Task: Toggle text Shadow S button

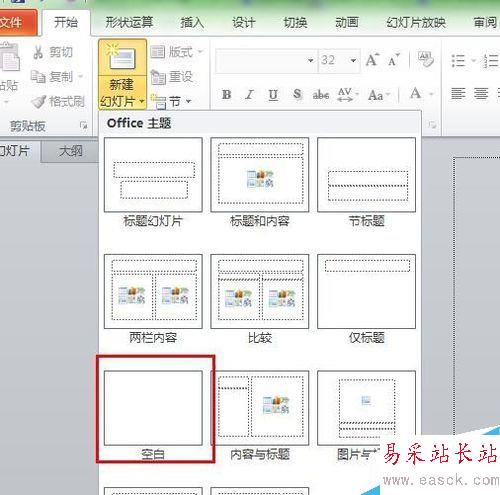Action: pos(297,94)
